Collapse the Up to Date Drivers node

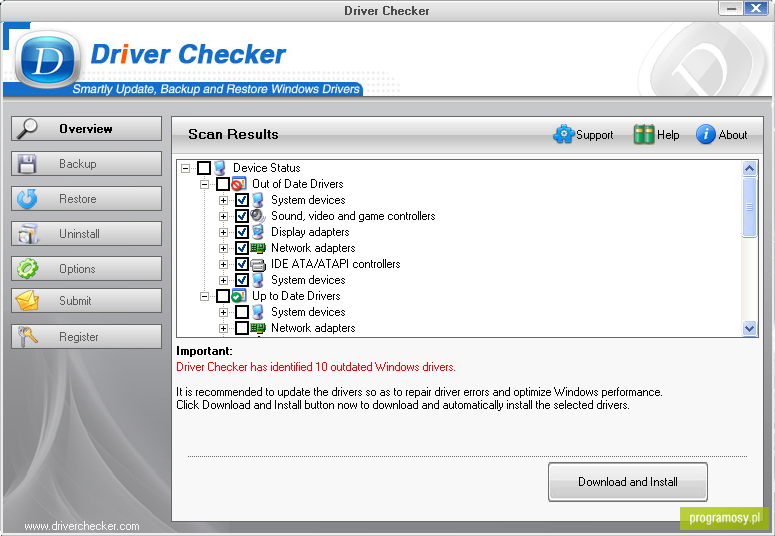click(204, 296)
